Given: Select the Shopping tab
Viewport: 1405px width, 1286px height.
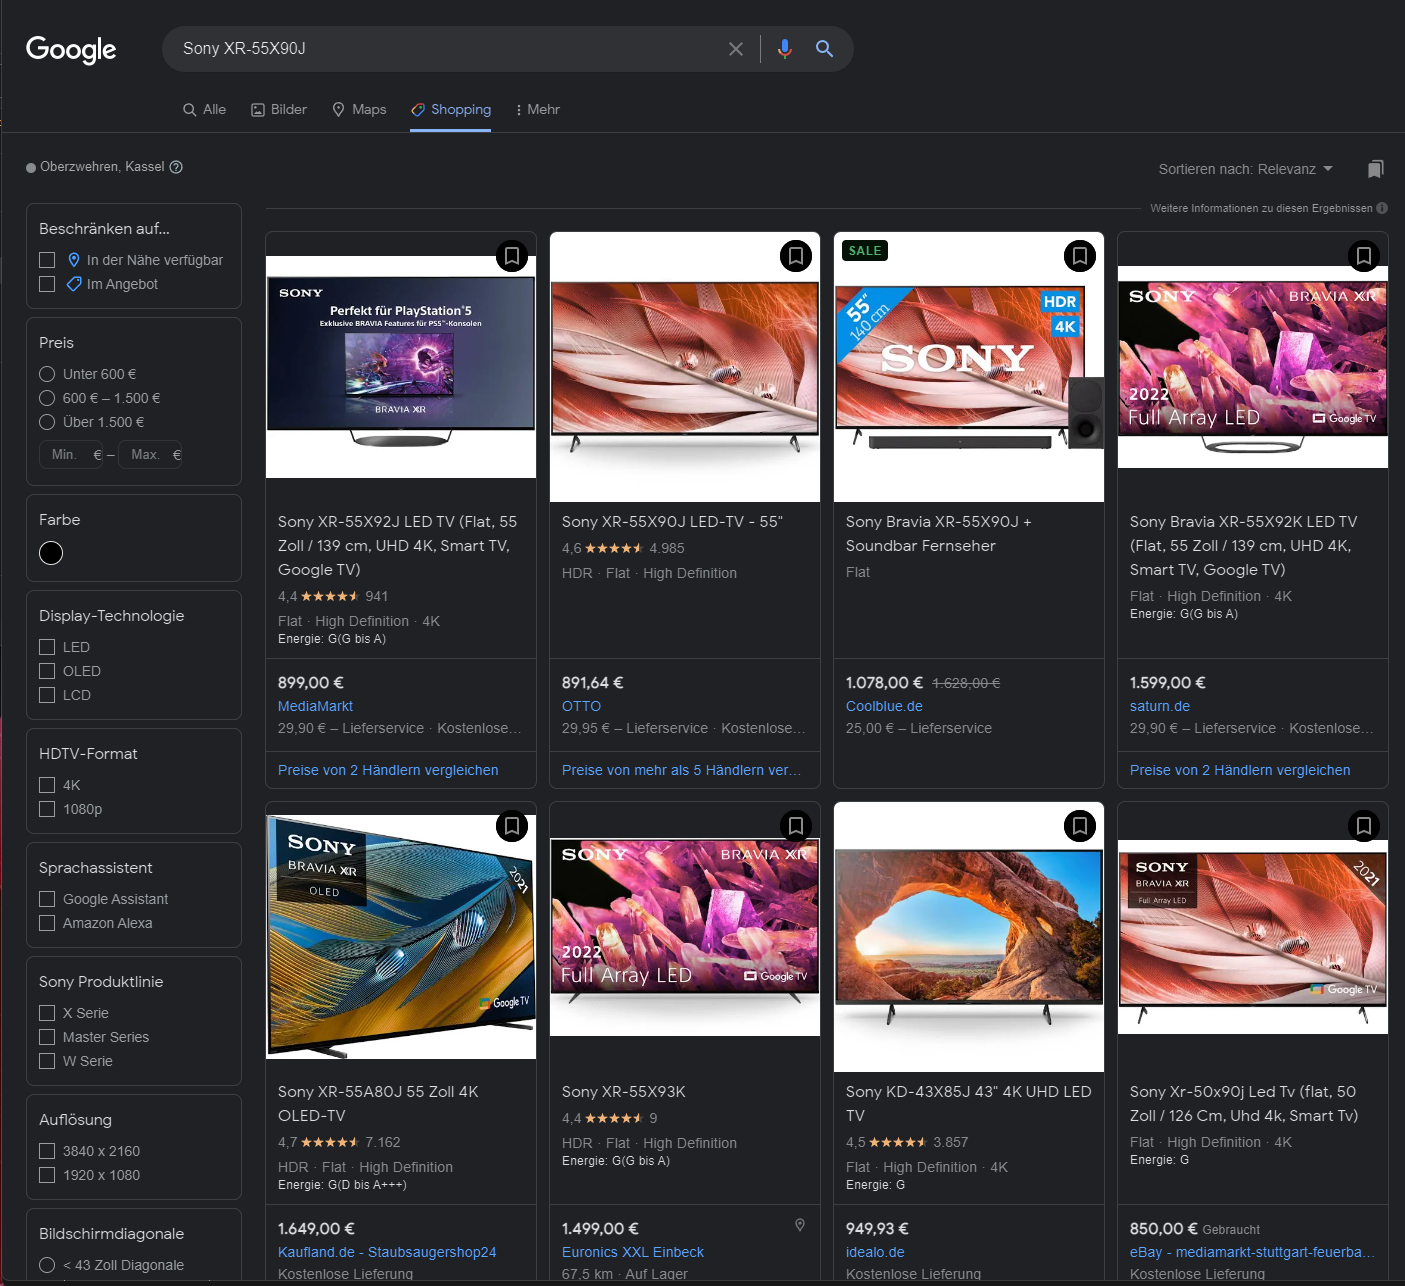Looking at the screenshot, I should (451, 109).
